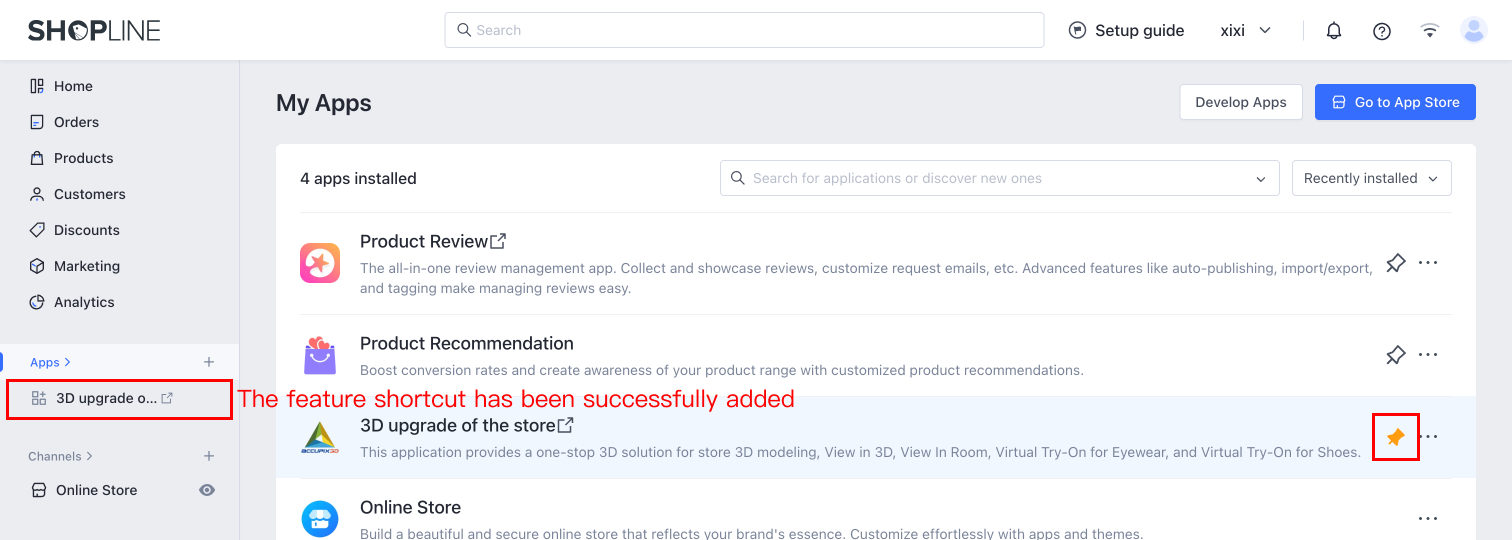Screen dimensions: 1512x540
Task: Open the Product Recommendation app title
Action: tap(467, 343)
